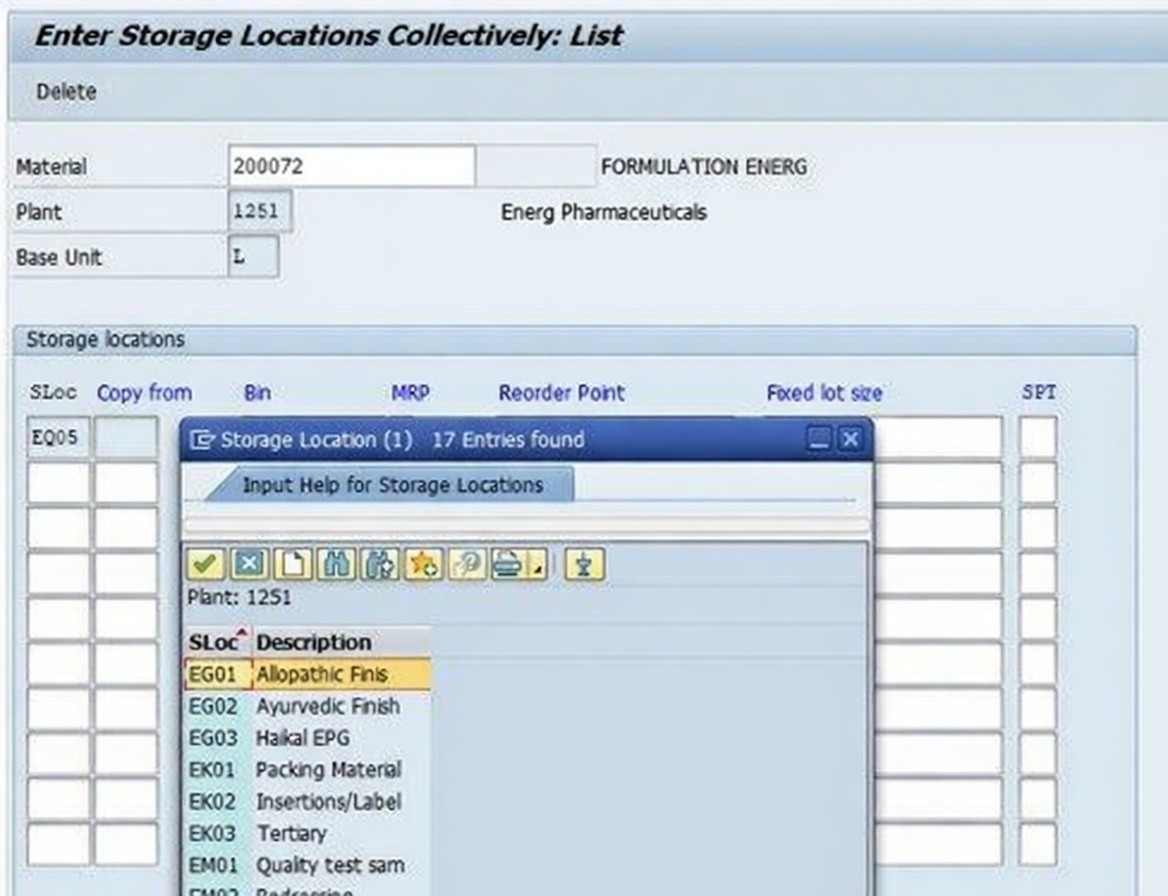This screenshot has width=1168, height=896.
Task: Add to personal value list star icon
Action: 423,565
